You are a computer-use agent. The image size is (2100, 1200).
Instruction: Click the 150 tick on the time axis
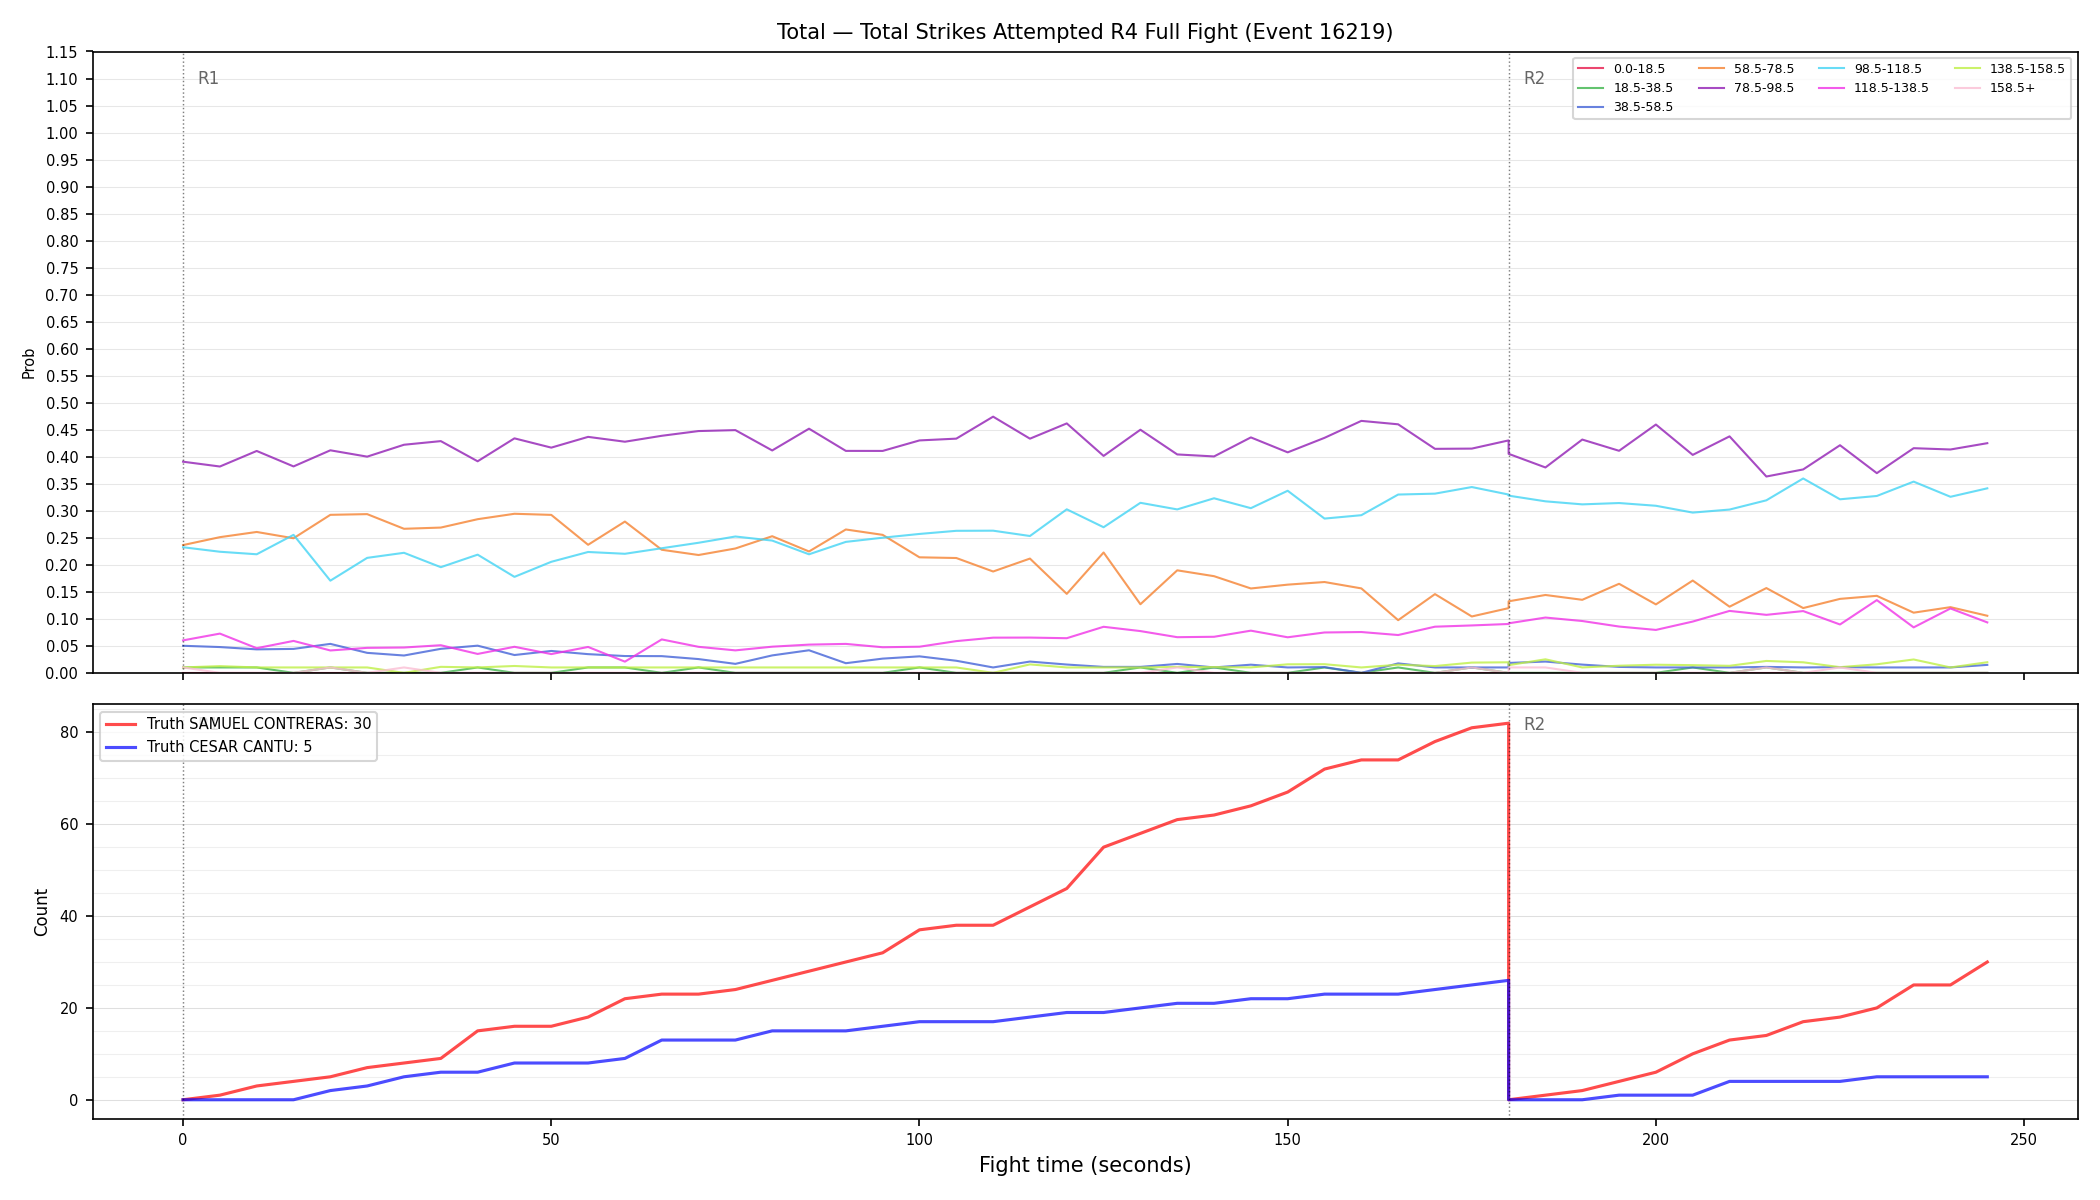click(x=1287, y=1139)
